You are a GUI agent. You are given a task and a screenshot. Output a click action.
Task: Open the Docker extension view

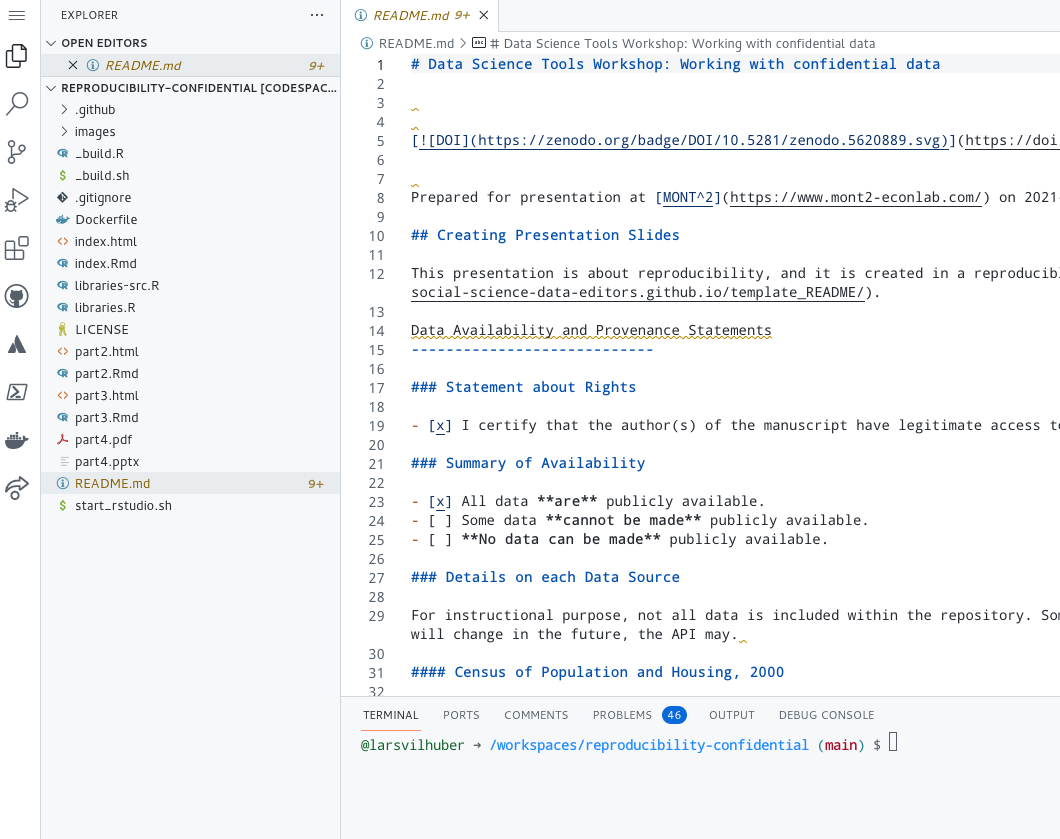(16, 440)
